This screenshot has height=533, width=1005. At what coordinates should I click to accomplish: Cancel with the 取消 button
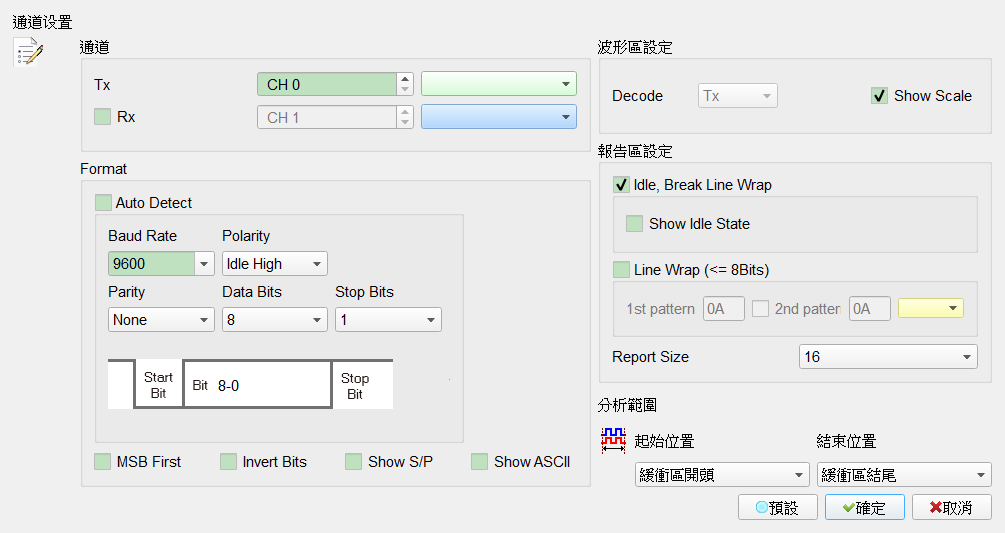(952, 507)
